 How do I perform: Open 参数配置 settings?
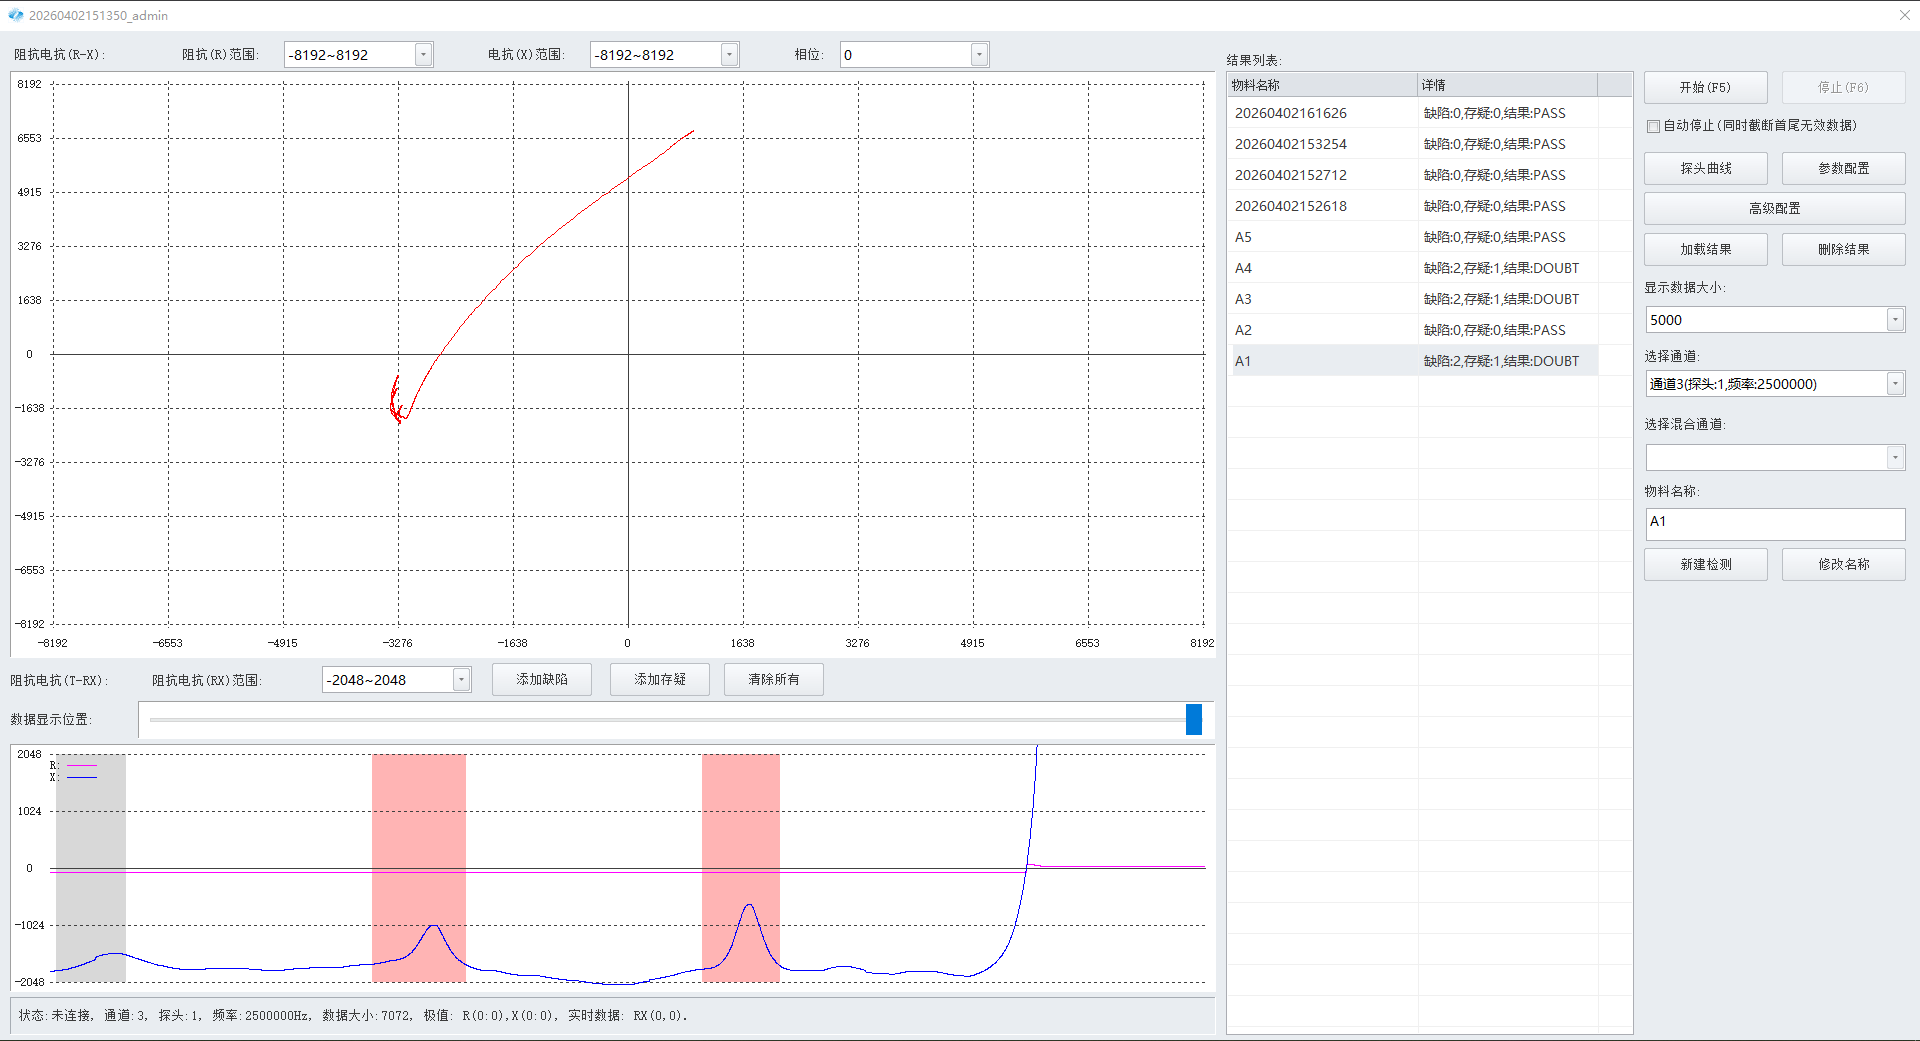1843,169
